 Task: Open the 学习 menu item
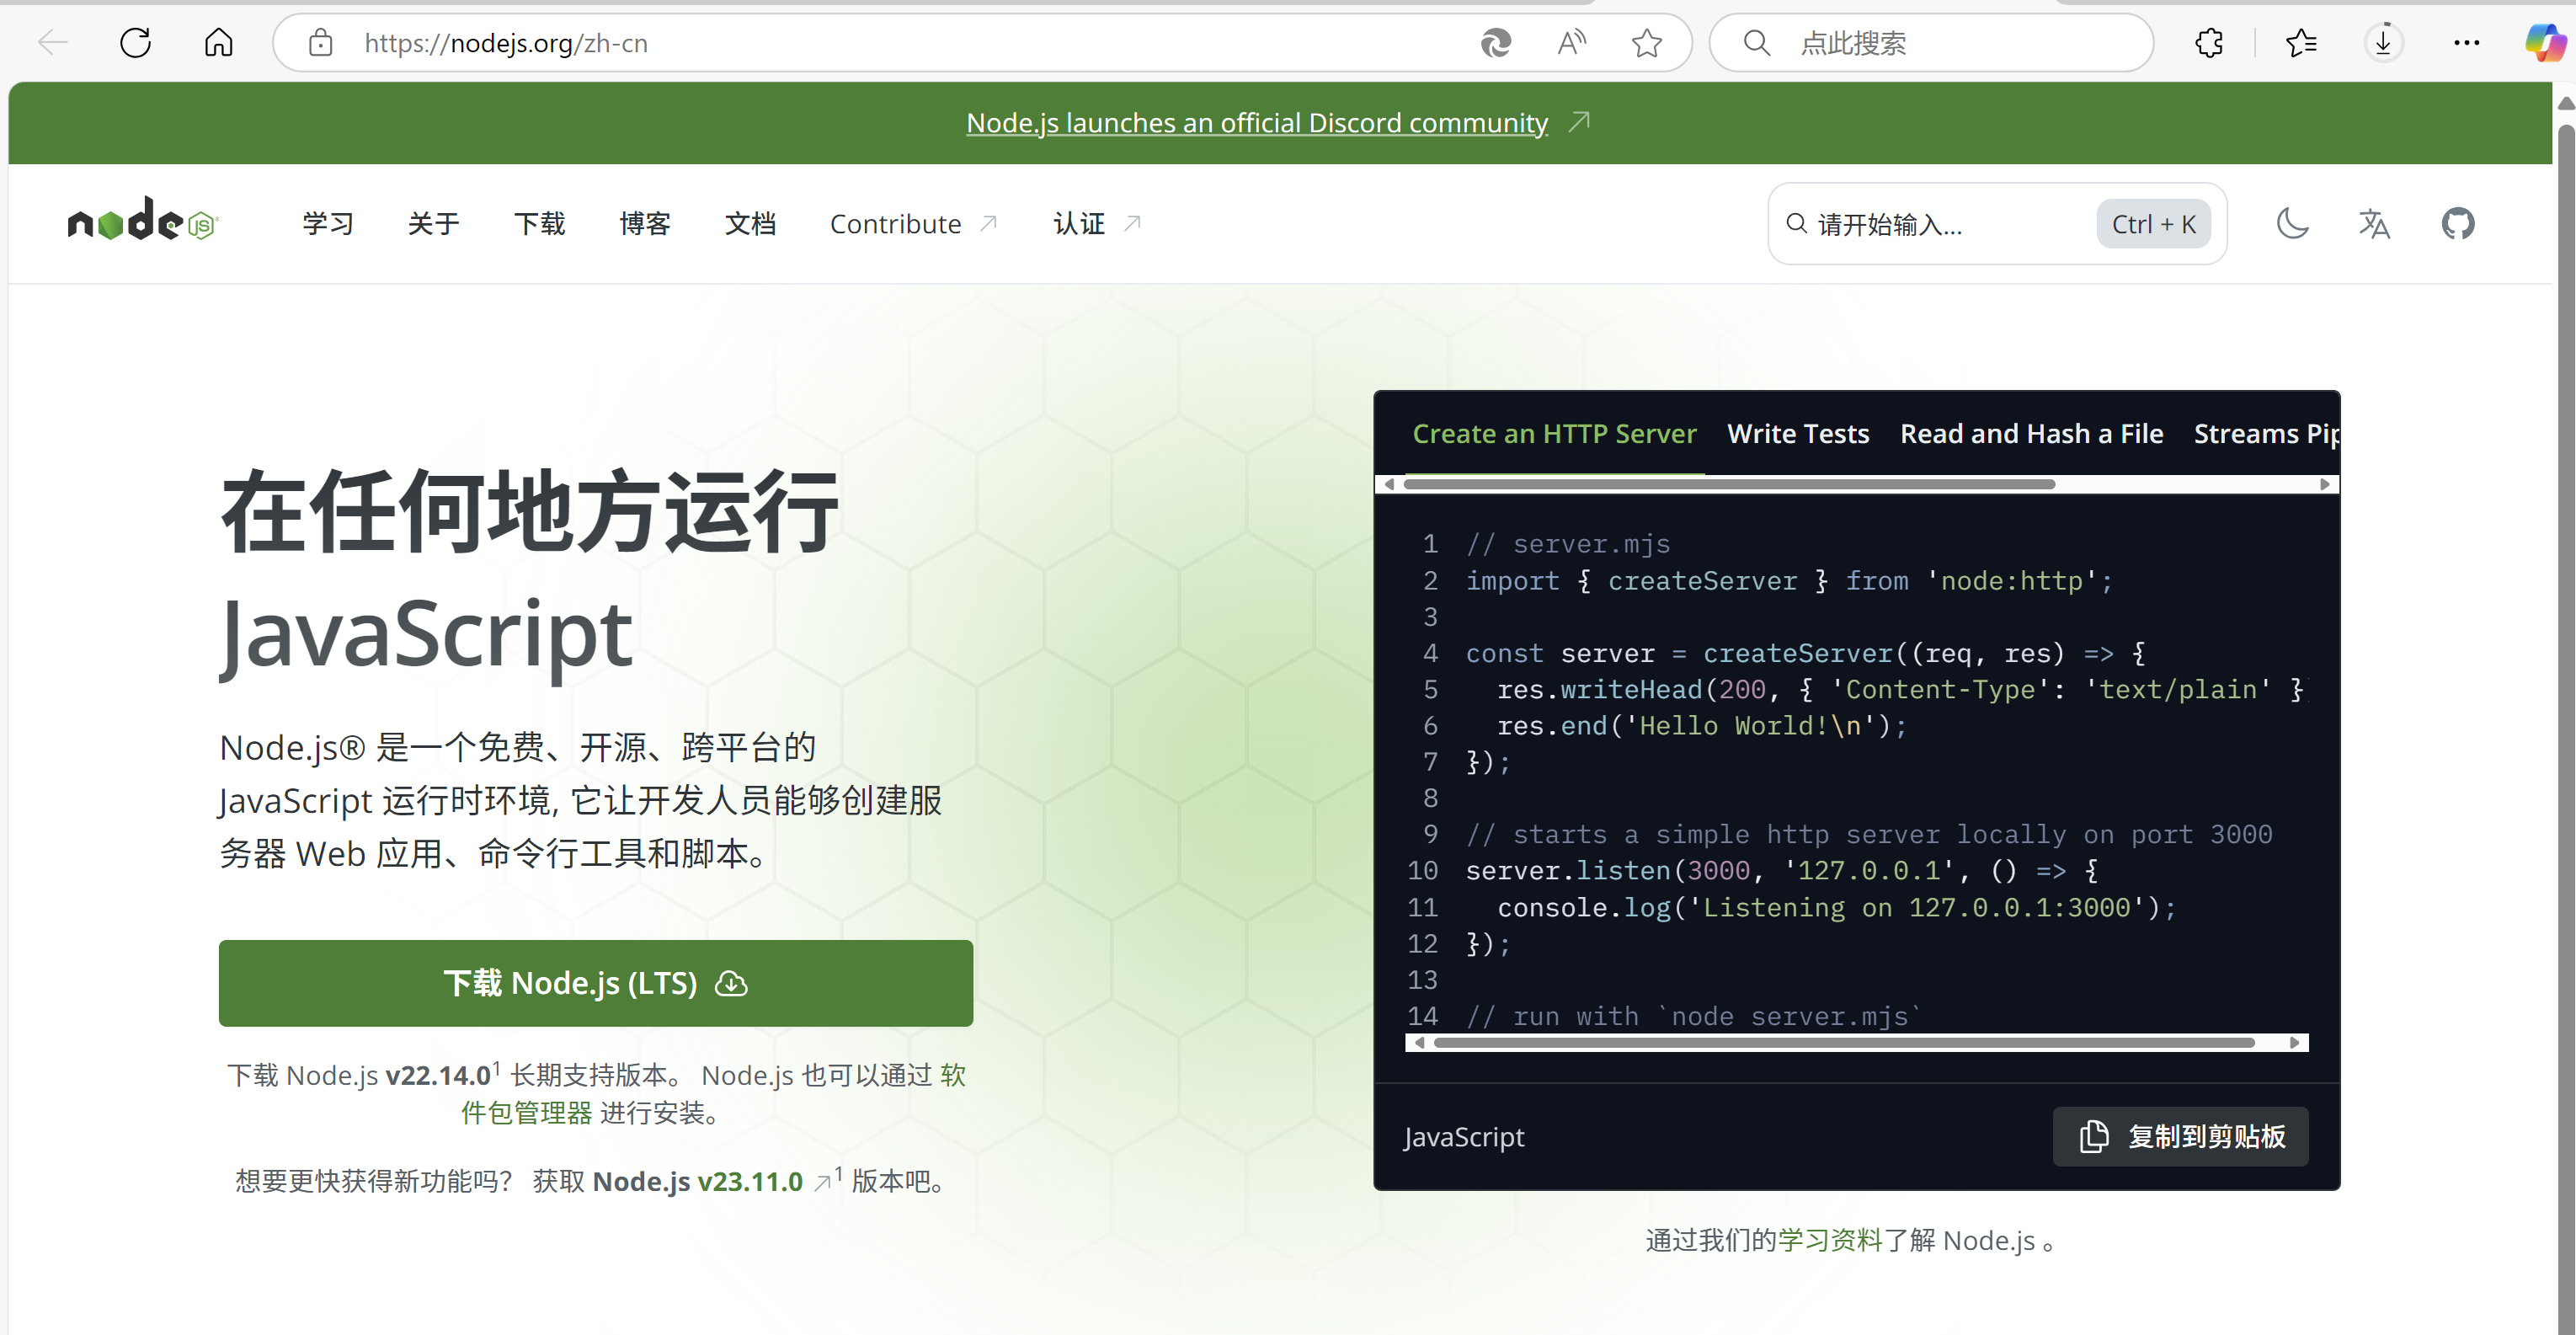click(x=329, y=224)
